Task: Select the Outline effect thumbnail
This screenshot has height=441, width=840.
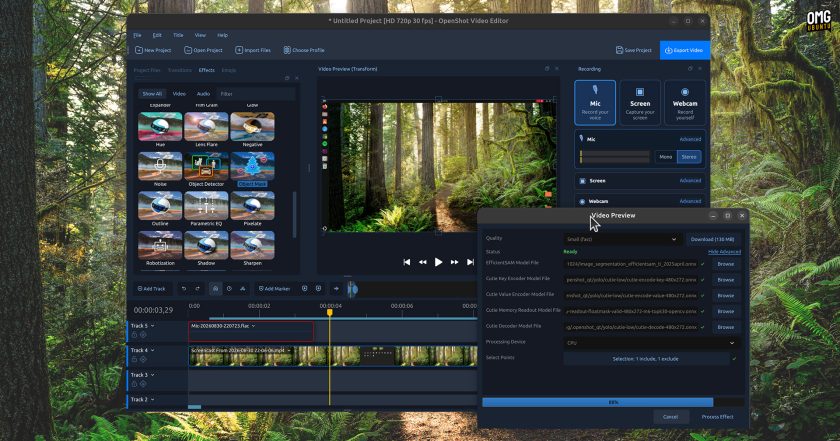Action: tap(160, 208)
